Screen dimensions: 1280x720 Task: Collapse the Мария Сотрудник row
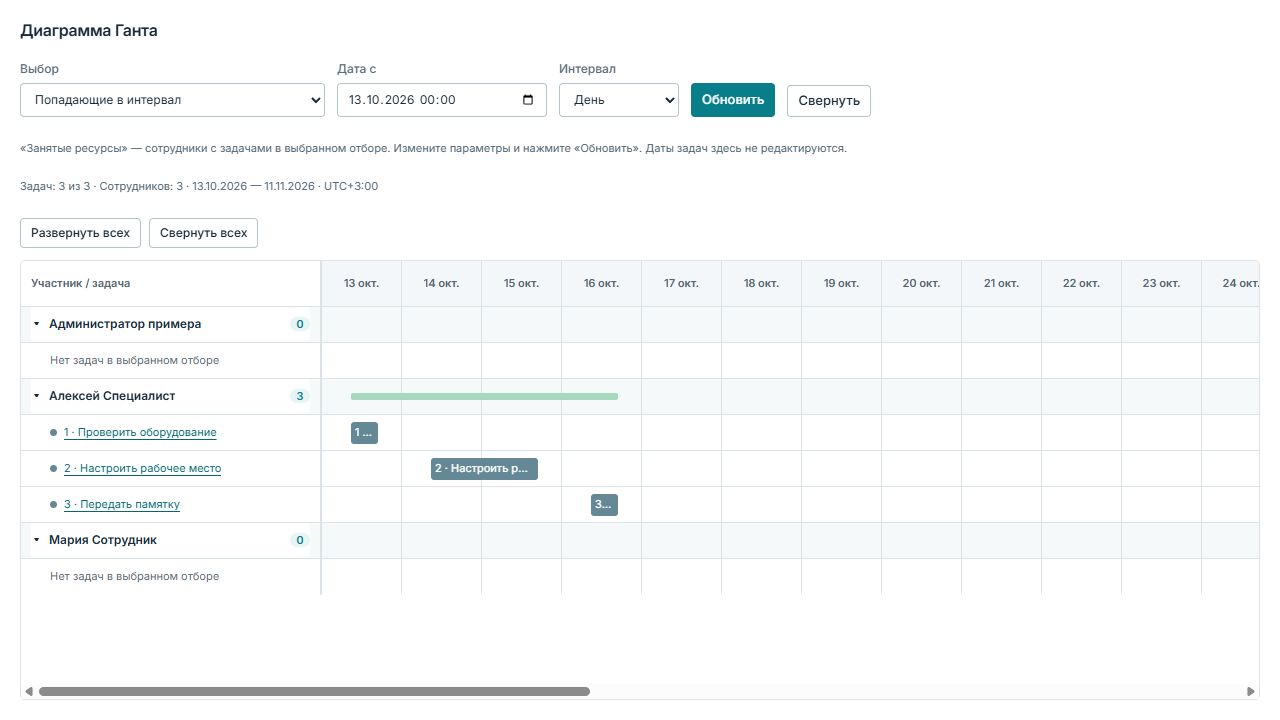(x=37, y=540)
